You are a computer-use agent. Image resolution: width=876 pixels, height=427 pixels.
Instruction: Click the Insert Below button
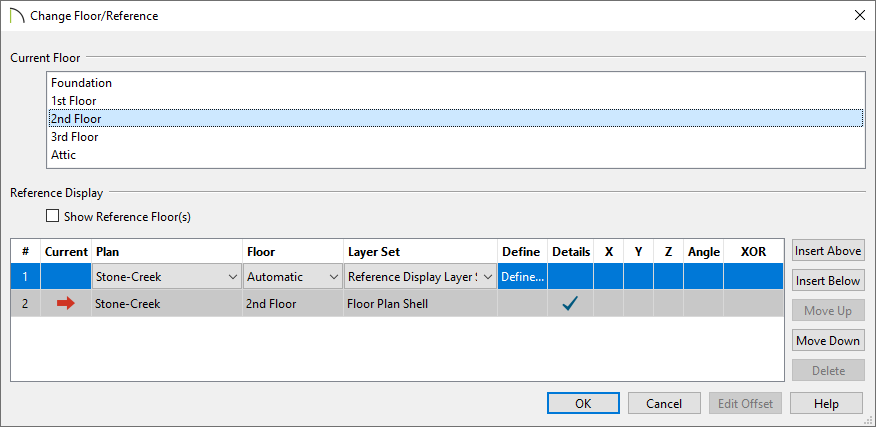click(828, 281)
